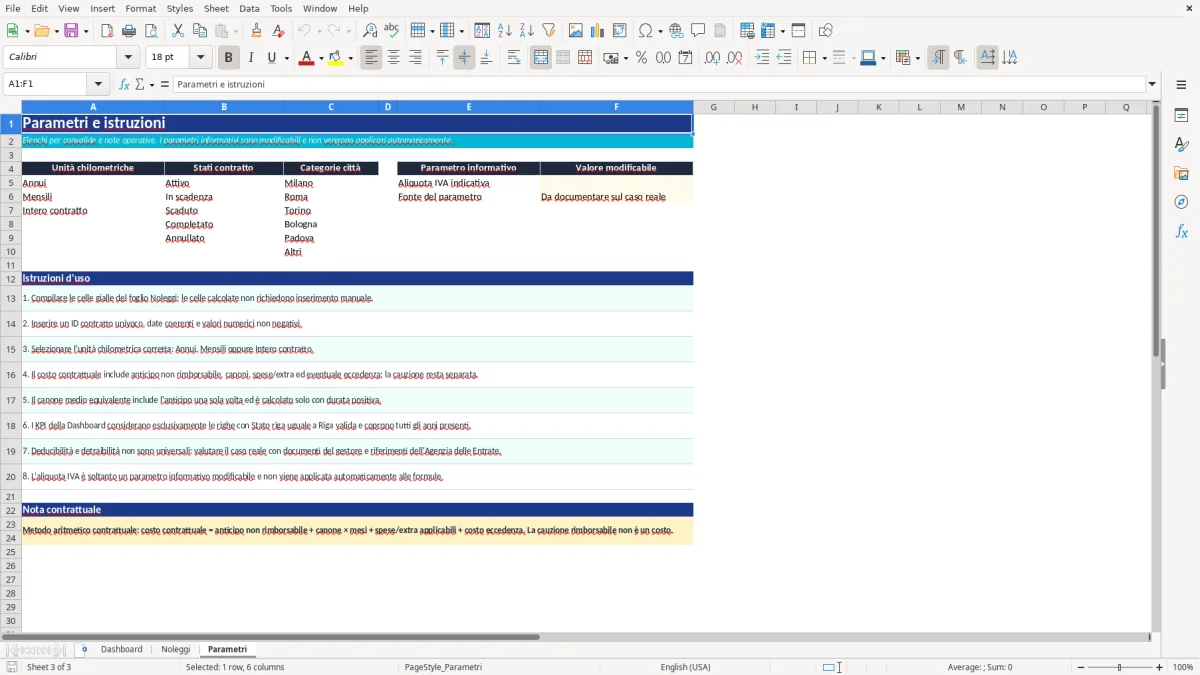Image resolution: width=1200 pixels, height=675 pixels.
Task: Print the spreadsheet with the printer icon
Action: 129,31
